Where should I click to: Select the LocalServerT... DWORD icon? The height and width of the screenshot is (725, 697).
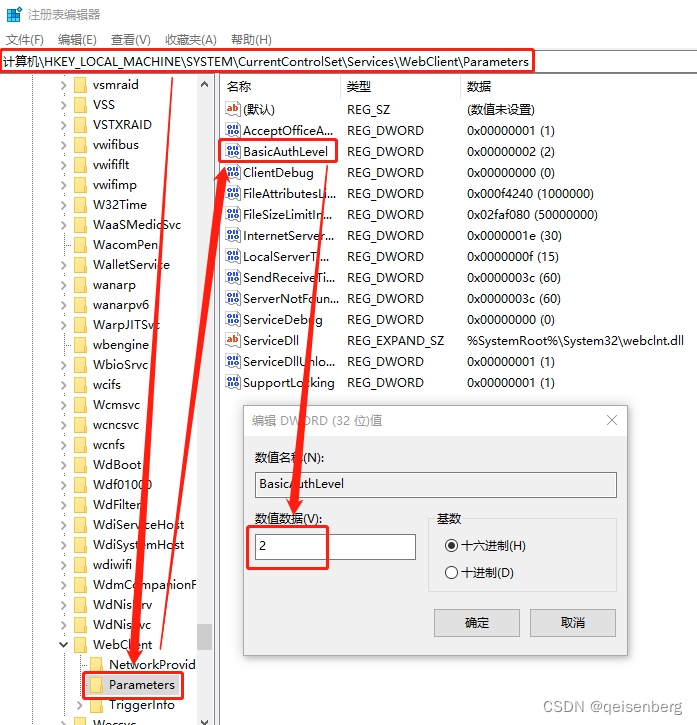(x=233, y=256)
